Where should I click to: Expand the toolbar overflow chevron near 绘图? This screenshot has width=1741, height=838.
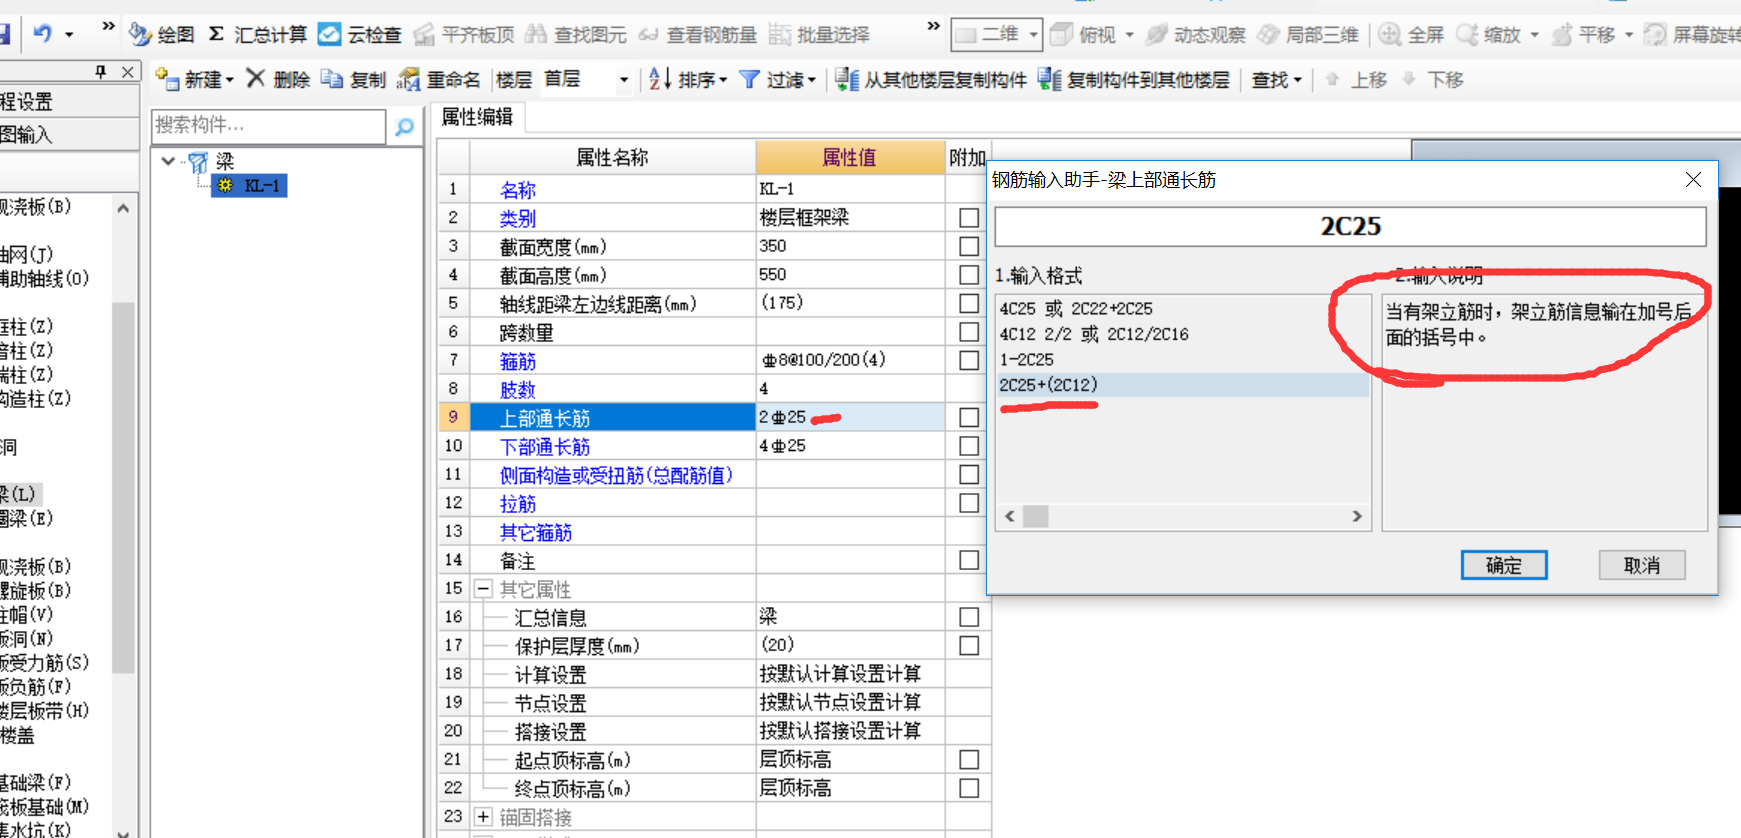[108, 26]
